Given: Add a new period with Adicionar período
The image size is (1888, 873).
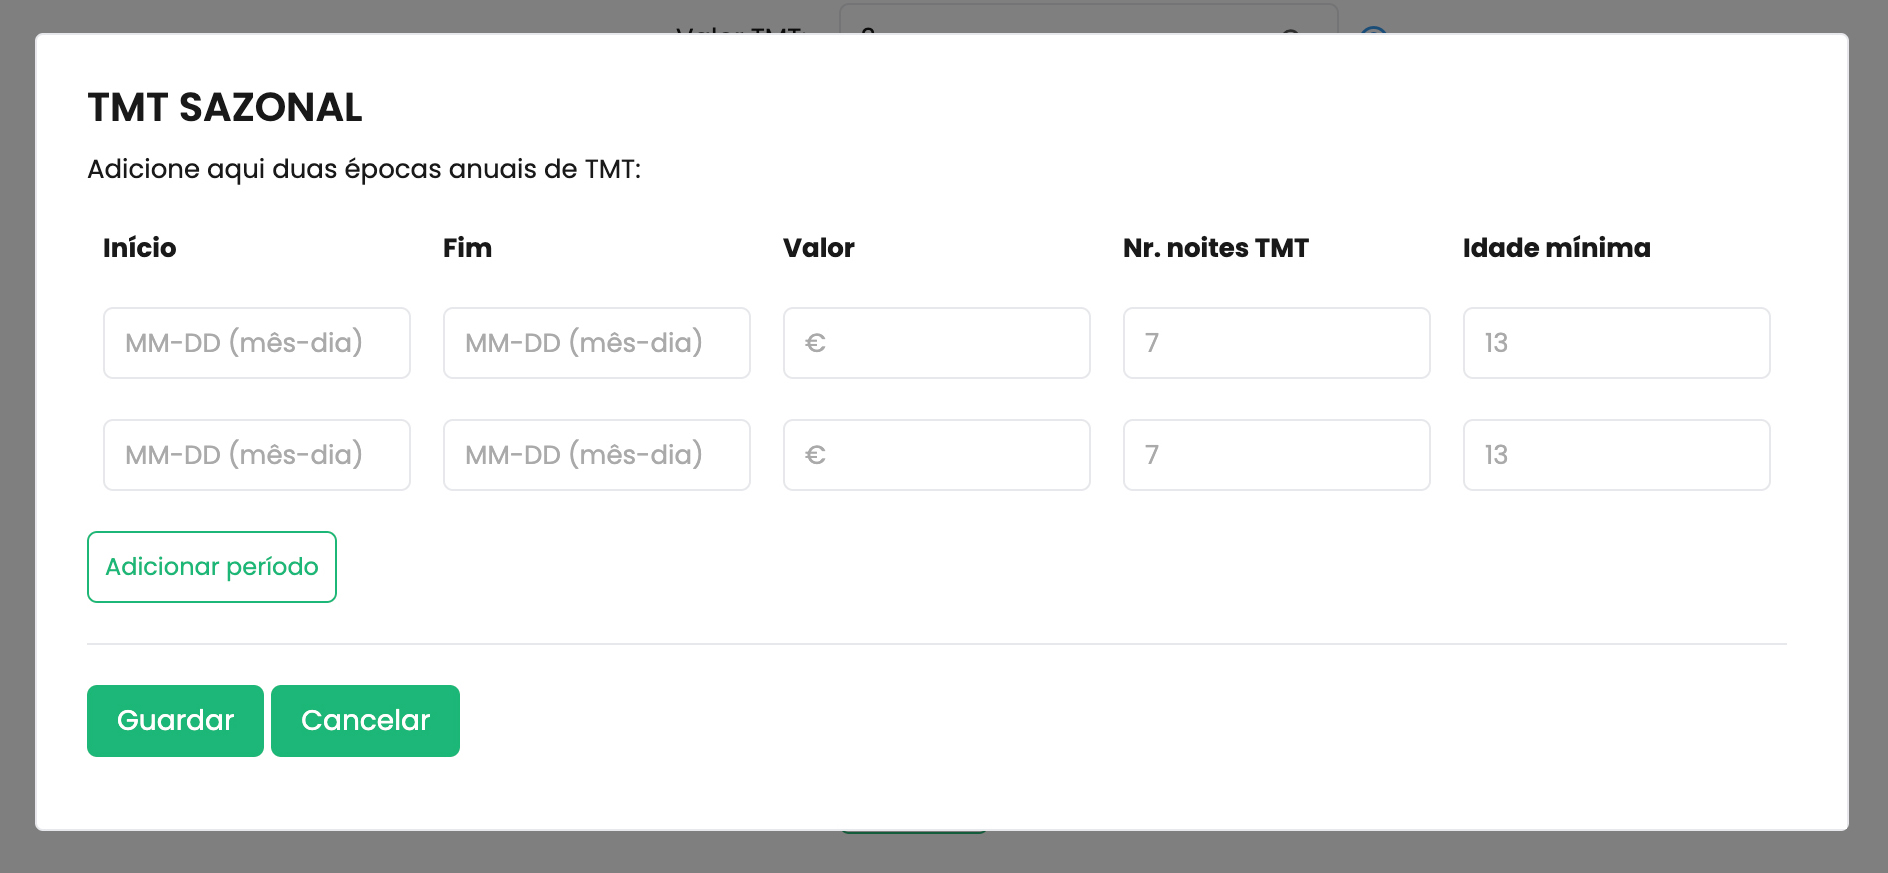Looking at the screenshot, I should pos(212,567).
